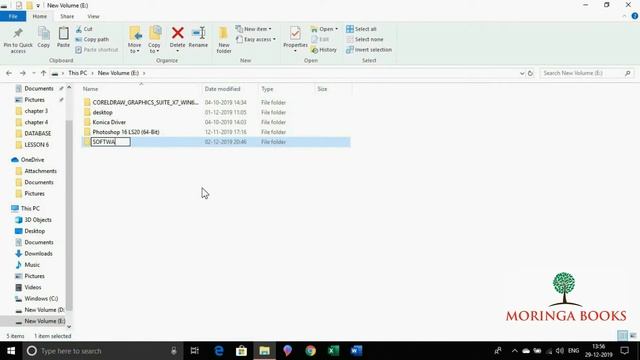Create a New folder from ribbon
Viewport: 640px width, 360px height.
point(224,40)
